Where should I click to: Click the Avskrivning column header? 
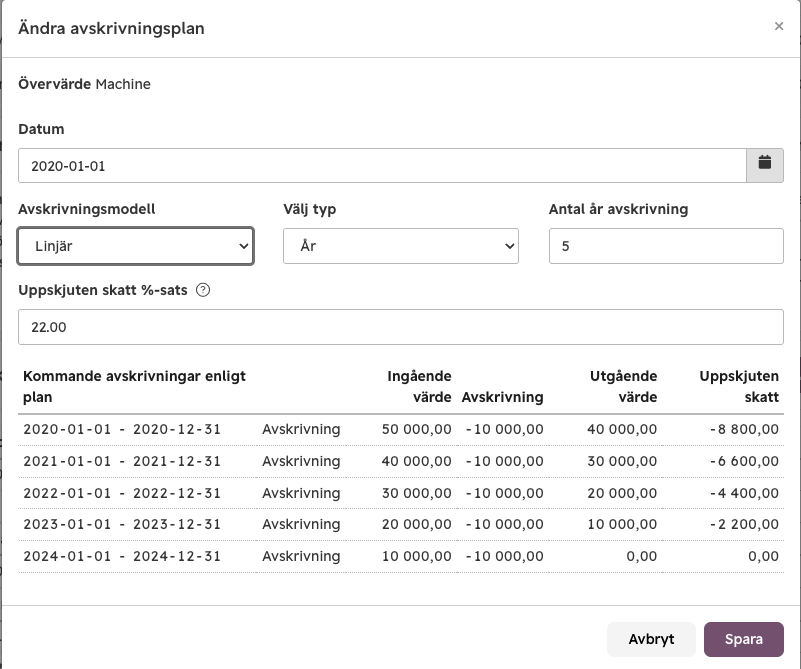click(502, 397)
